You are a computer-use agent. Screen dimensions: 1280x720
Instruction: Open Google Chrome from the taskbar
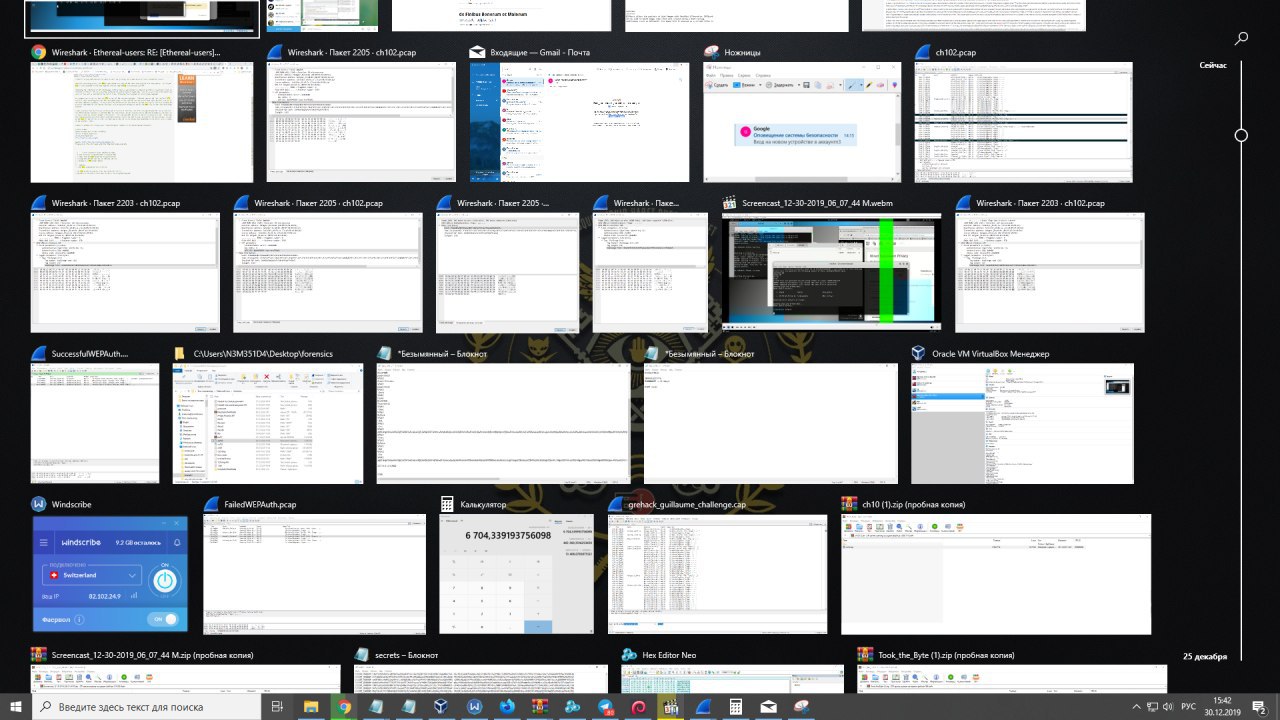(x=343, y=707)
